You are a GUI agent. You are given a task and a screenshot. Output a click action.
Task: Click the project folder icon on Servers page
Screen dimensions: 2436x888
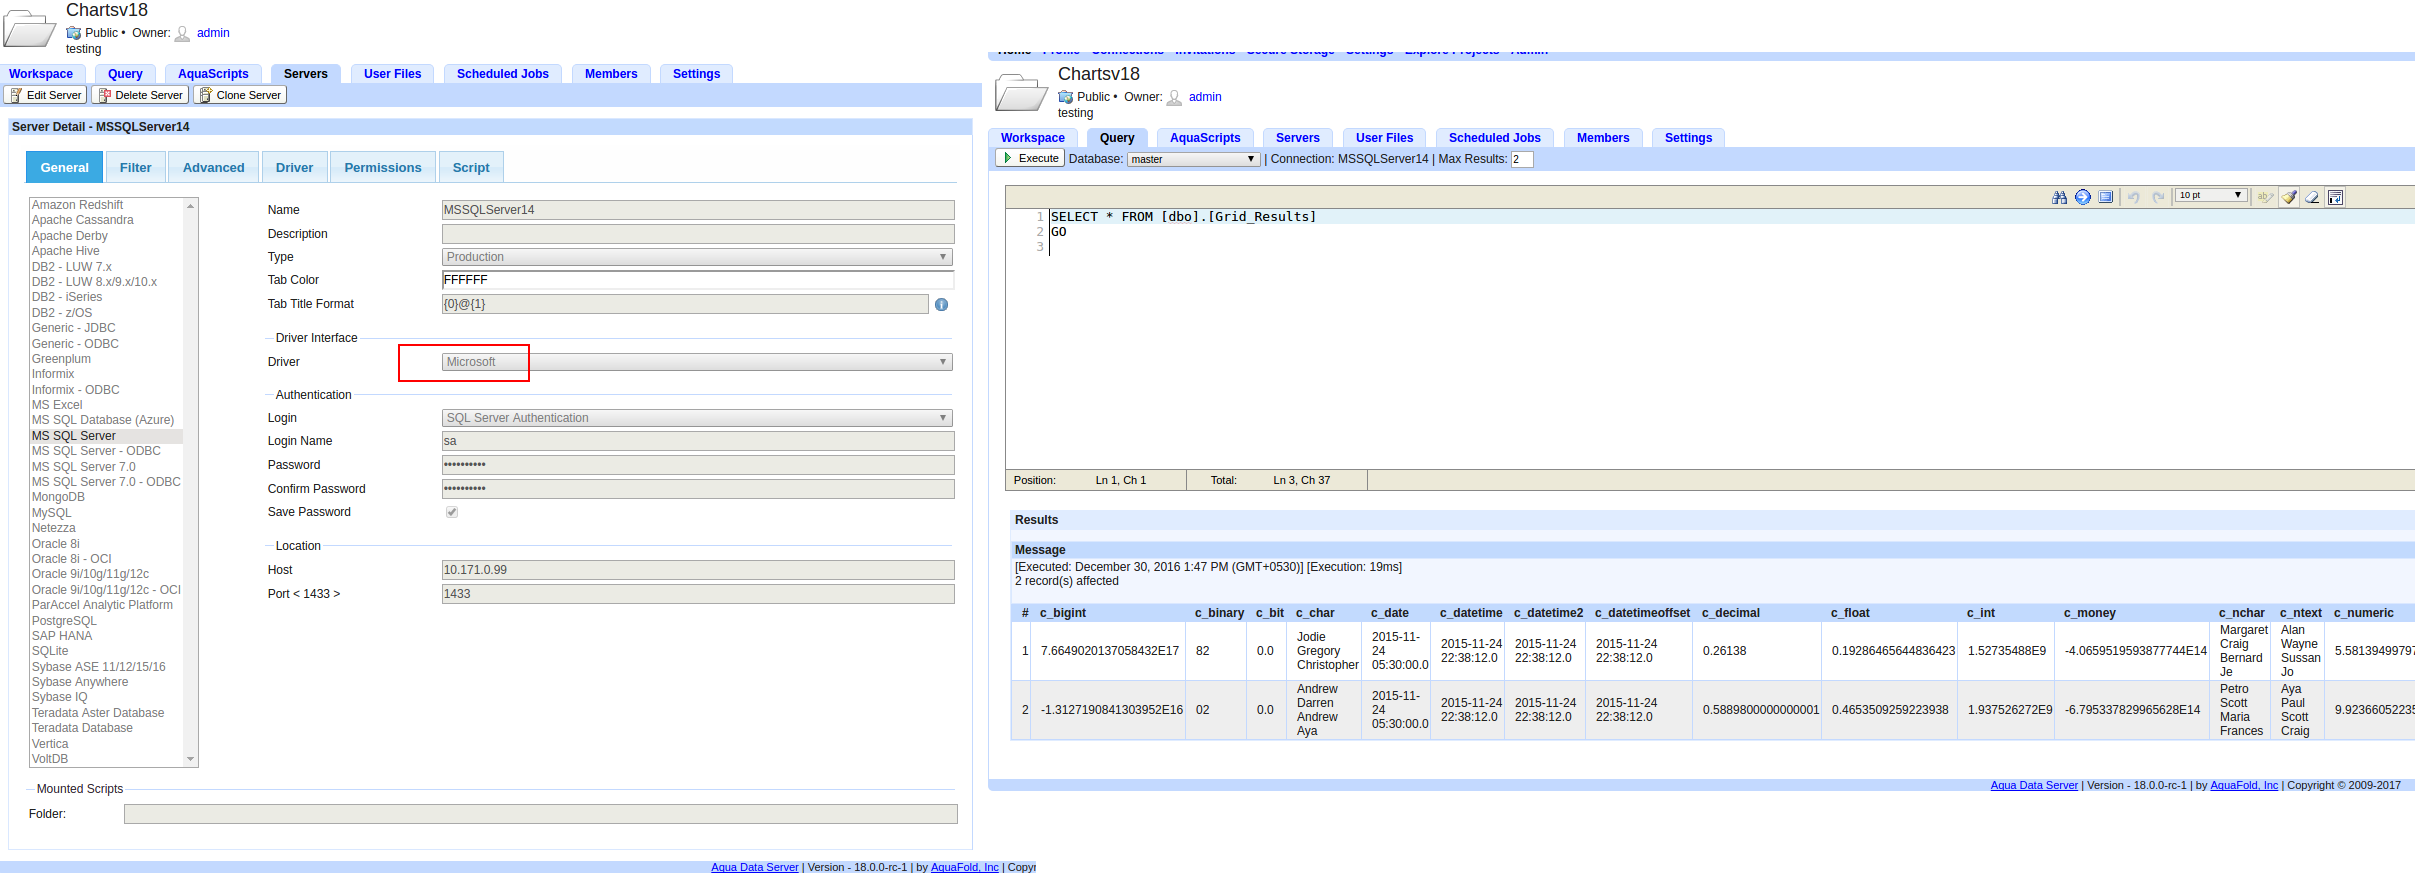[29, 29]
